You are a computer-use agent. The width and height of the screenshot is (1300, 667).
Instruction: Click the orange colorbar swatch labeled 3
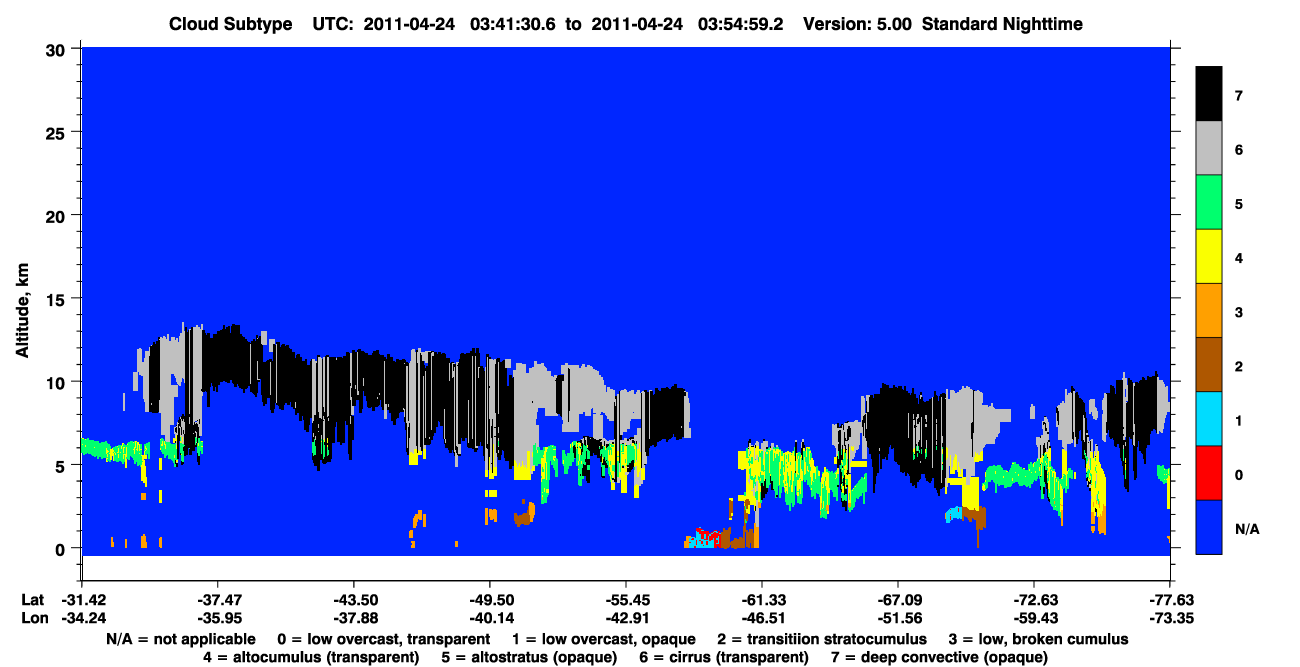(x=1208, y=311)
